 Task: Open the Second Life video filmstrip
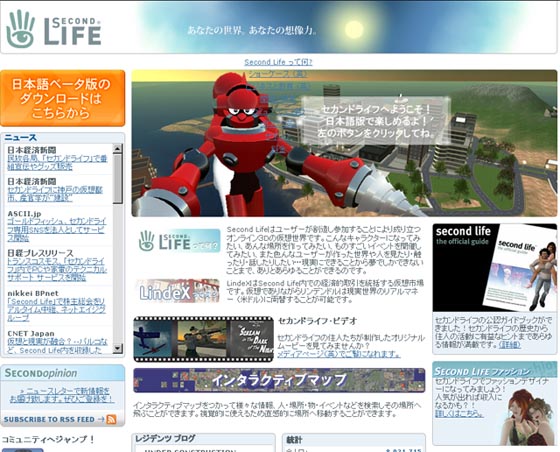coord(204,339)
